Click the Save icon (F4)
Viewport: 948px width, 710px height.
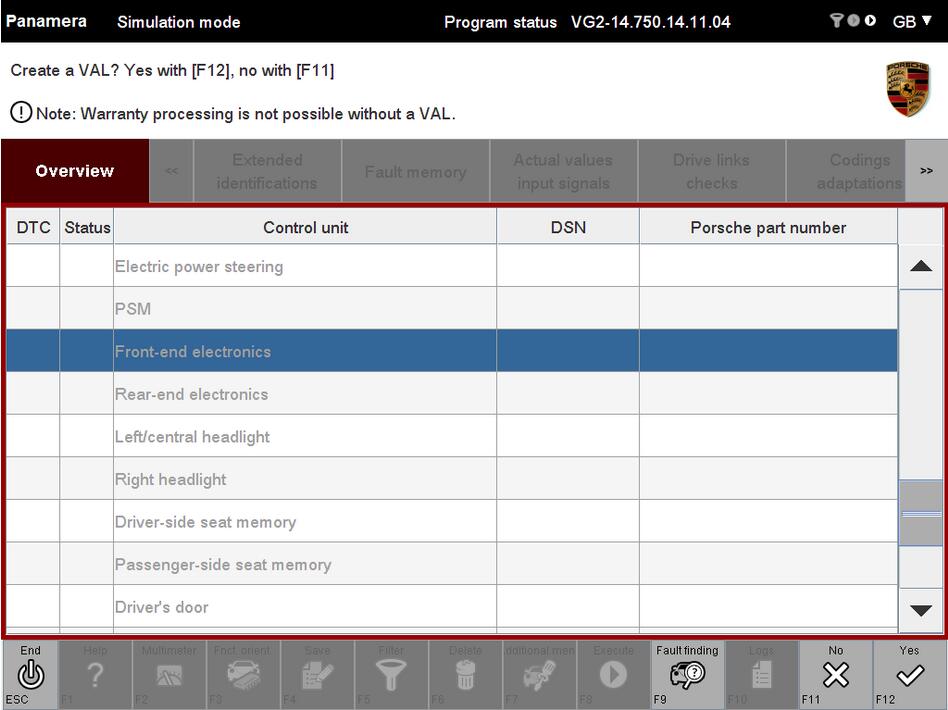pos(317,674)
